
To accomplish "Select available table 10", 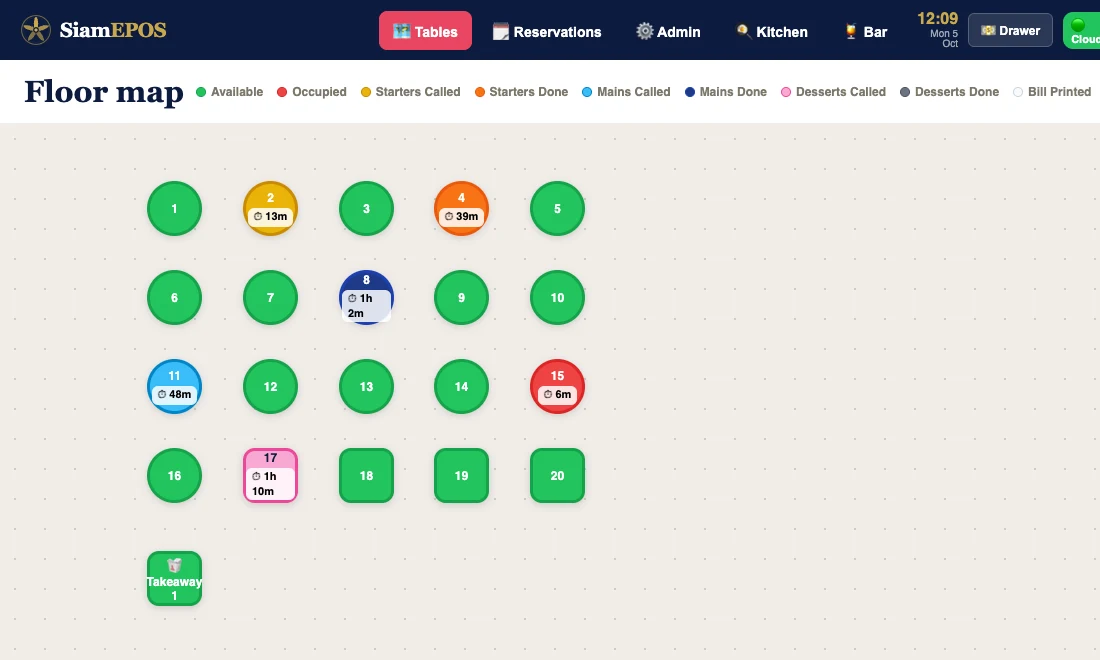I will [558, 297].
